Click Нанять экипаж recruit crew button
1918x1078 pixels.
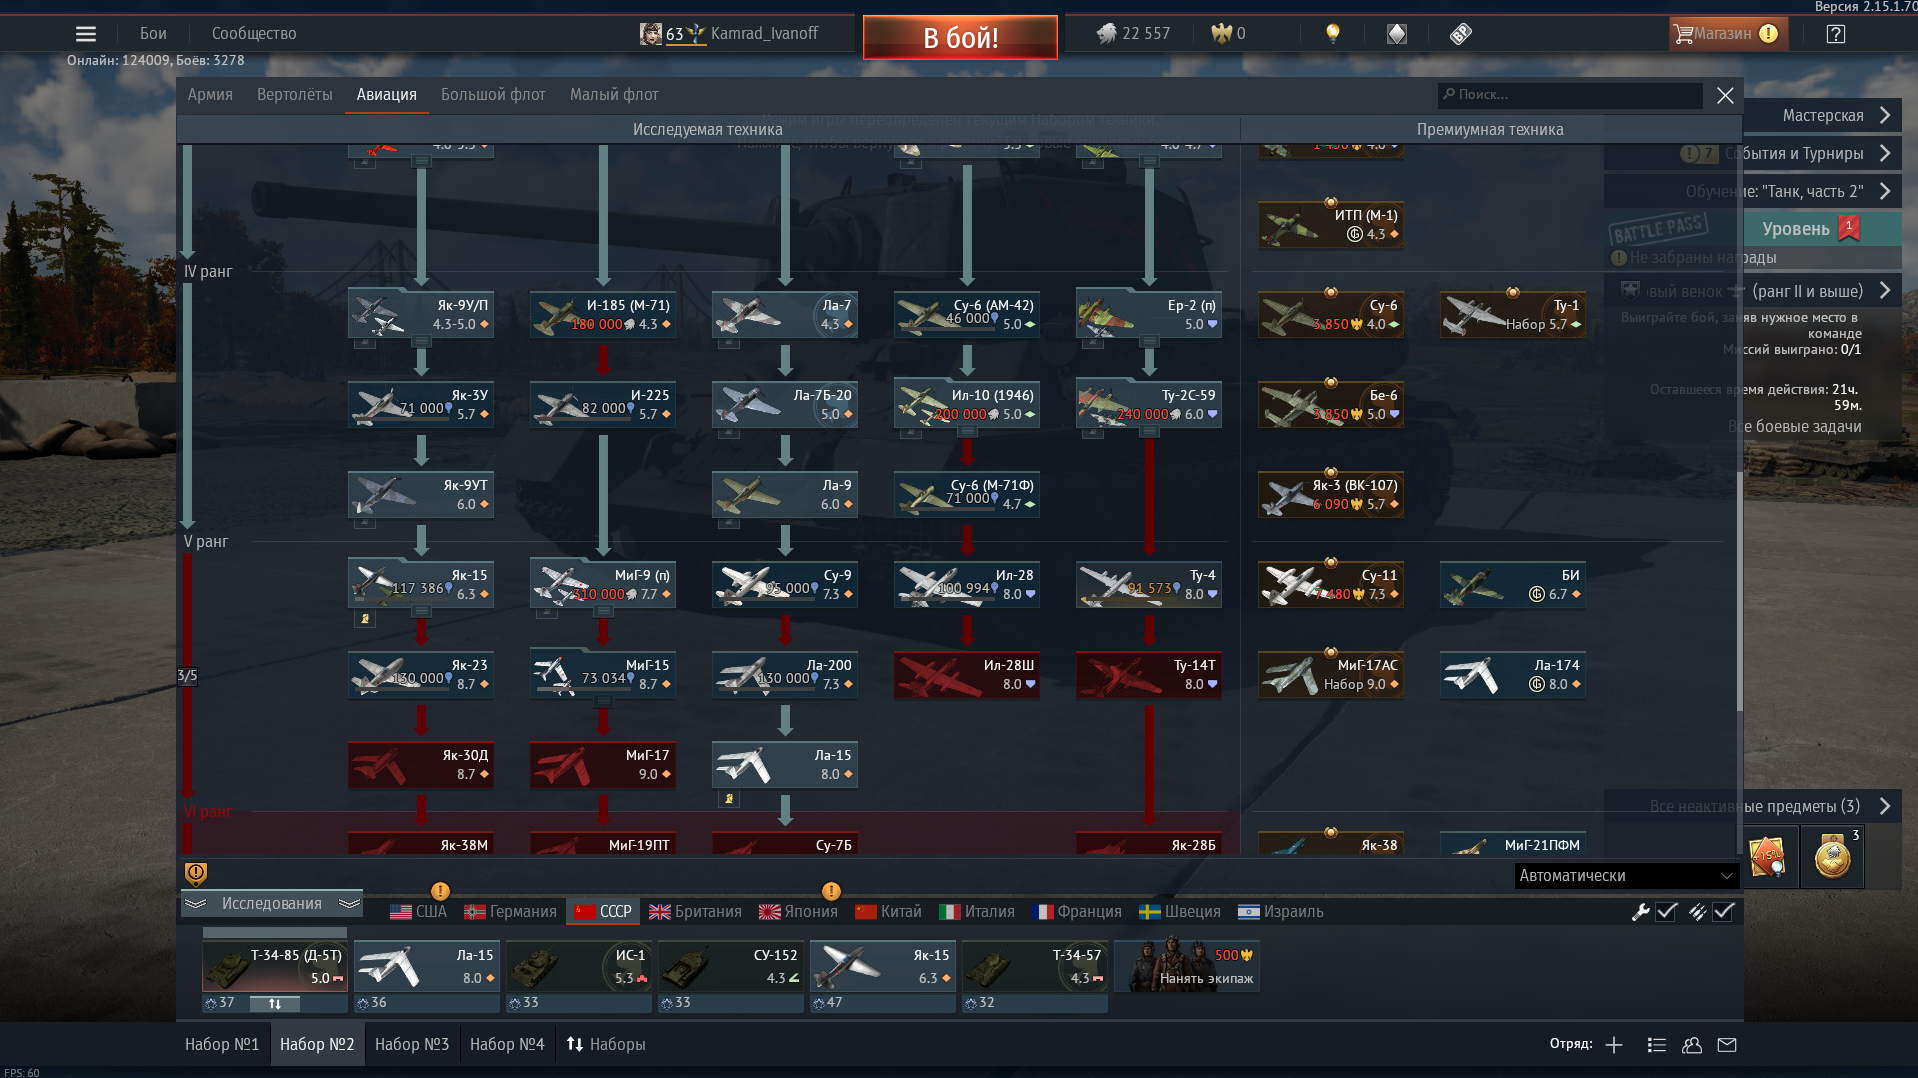(x=1187, y=965)
